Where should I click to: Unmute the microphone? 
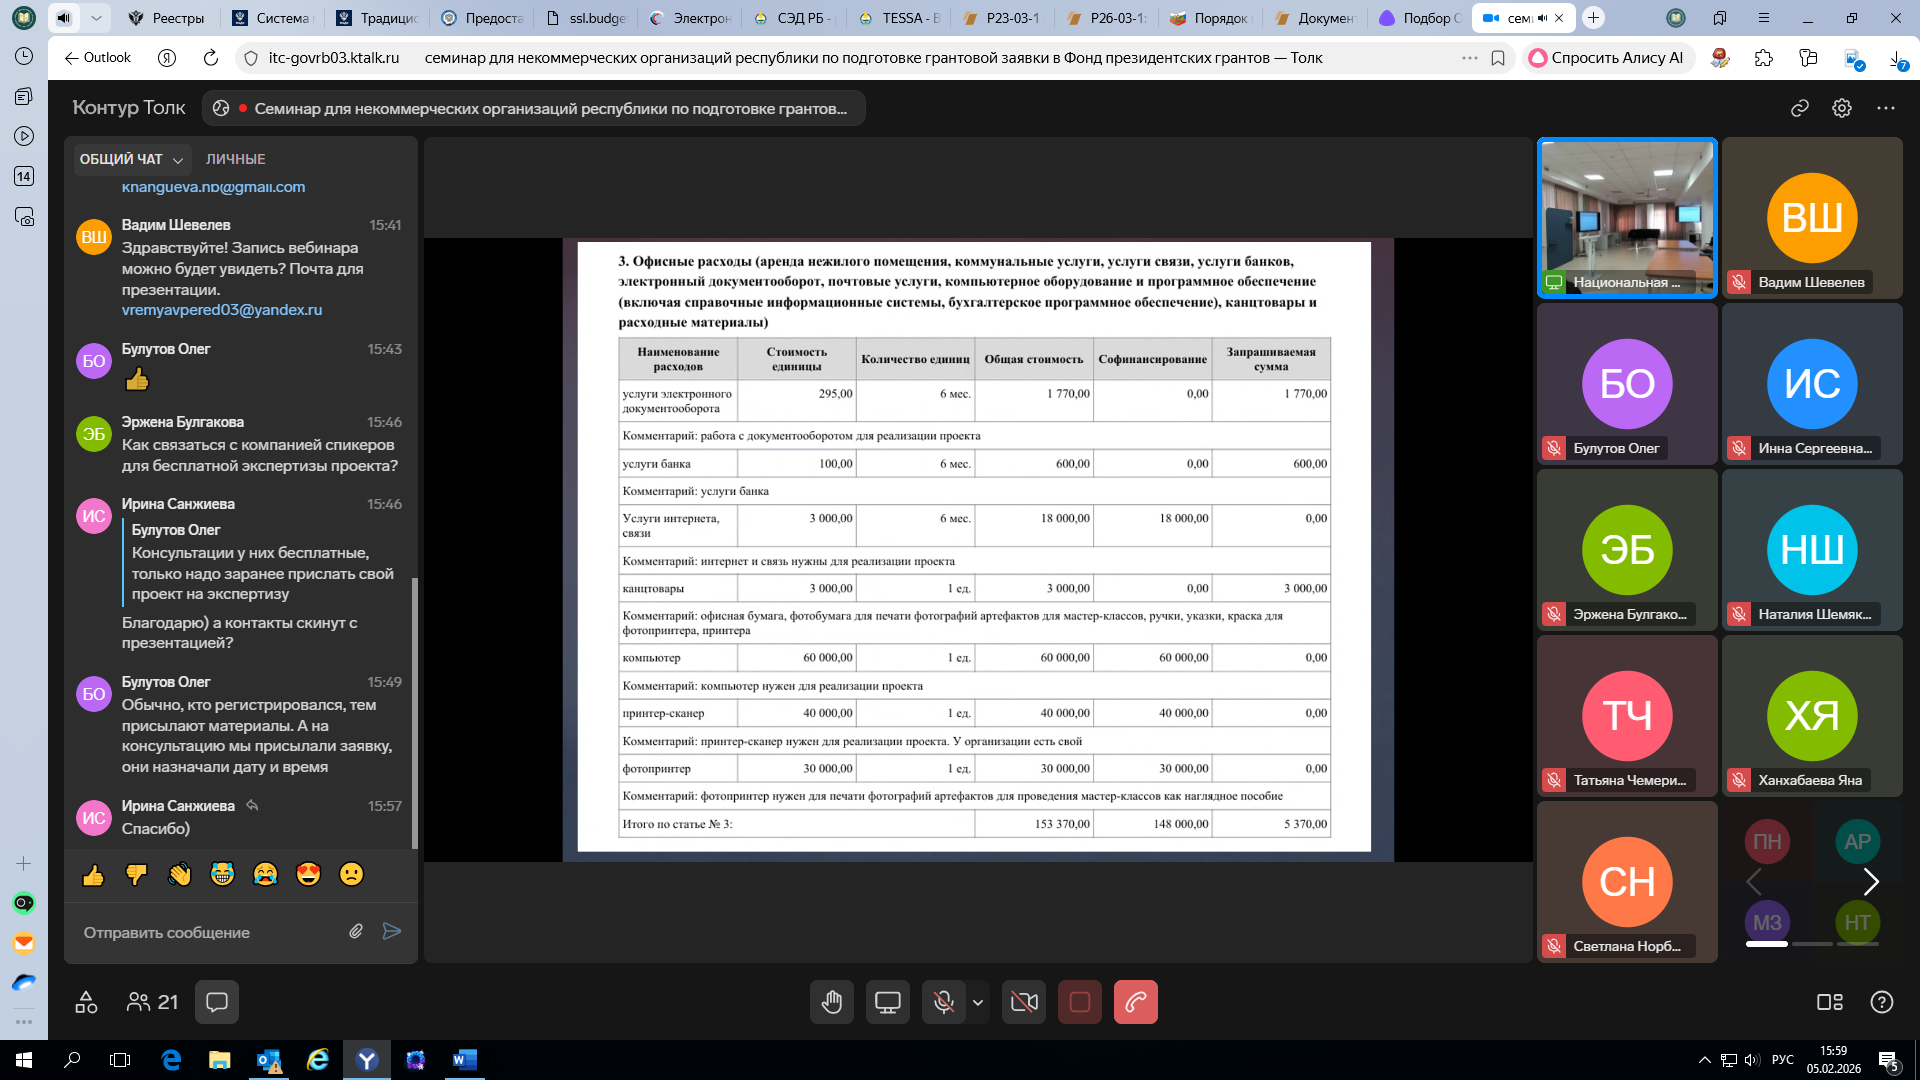[942, 1002]
